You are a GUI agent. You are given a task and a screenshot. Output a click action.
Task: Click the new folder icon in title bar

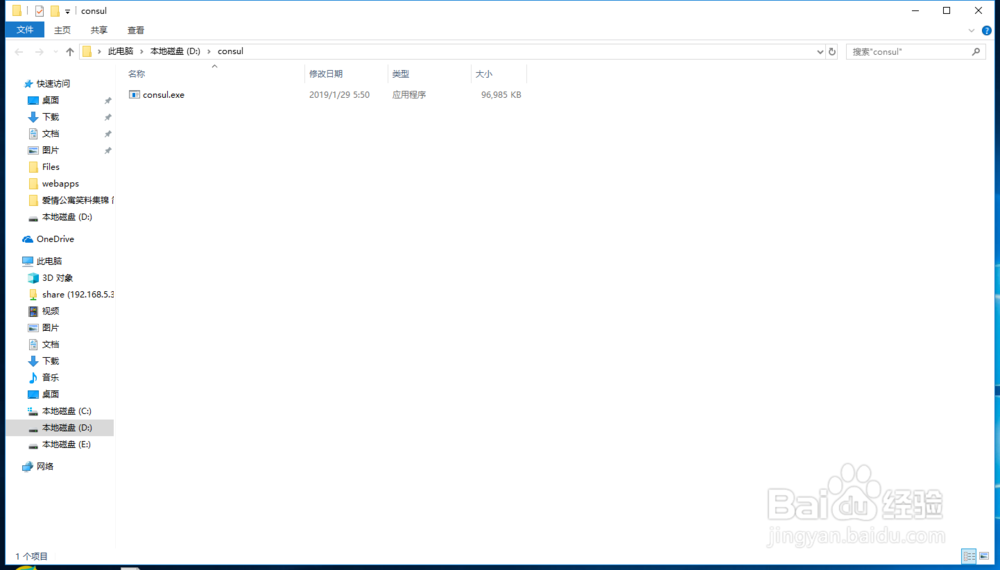tap(55, 11)
